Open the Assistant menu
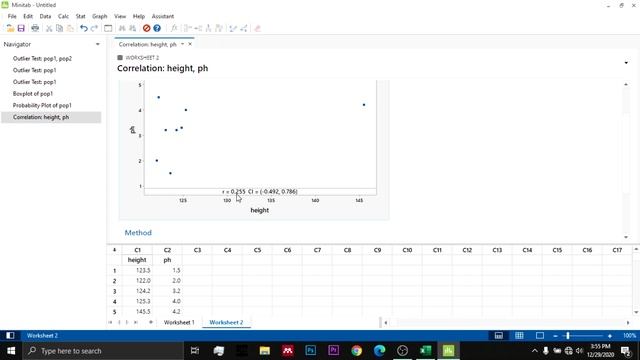The height and width of the screenshot is (360, 640). [x=163, y=16]
